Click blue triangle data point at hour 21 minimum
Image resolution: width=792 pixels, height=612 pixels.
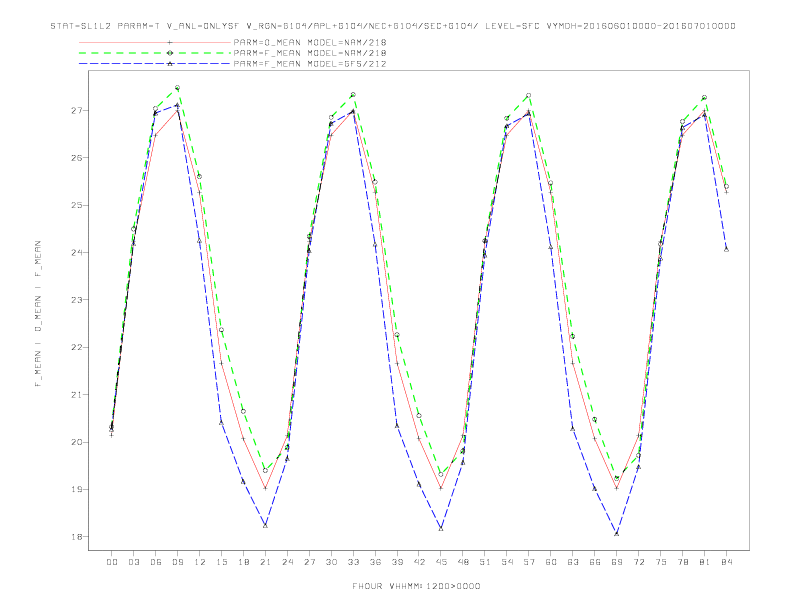coord(265,526)
